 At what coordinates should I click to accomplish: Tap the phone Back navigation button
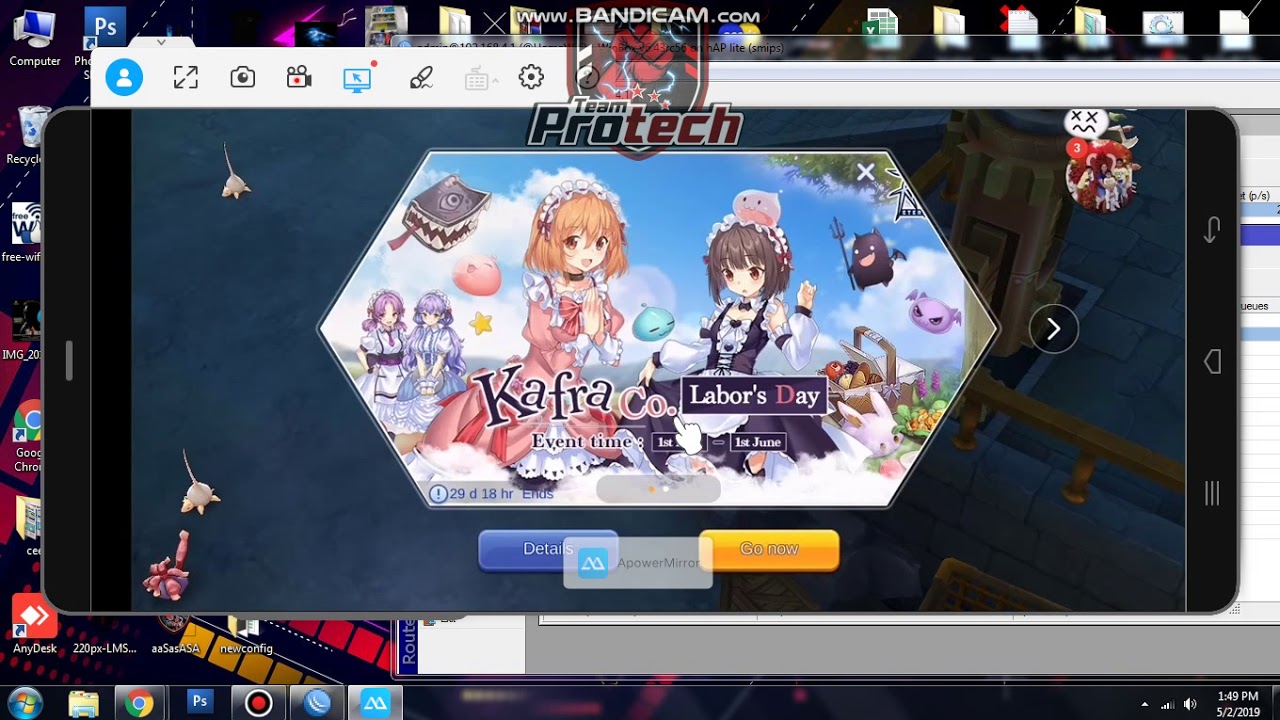tap(1213, 361)
